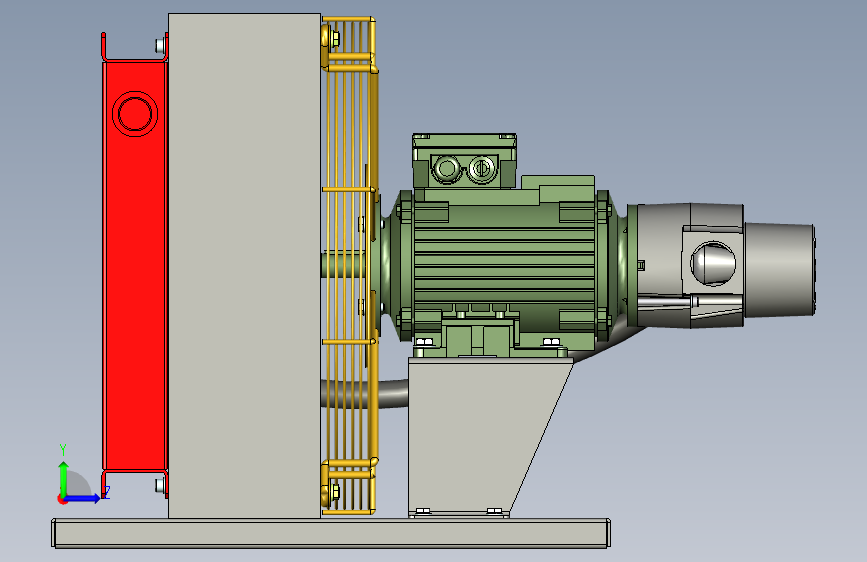The width and height of the screenshot is (867, 562).
Task: Select the green electric motor finned body
Action: point(503,266)
